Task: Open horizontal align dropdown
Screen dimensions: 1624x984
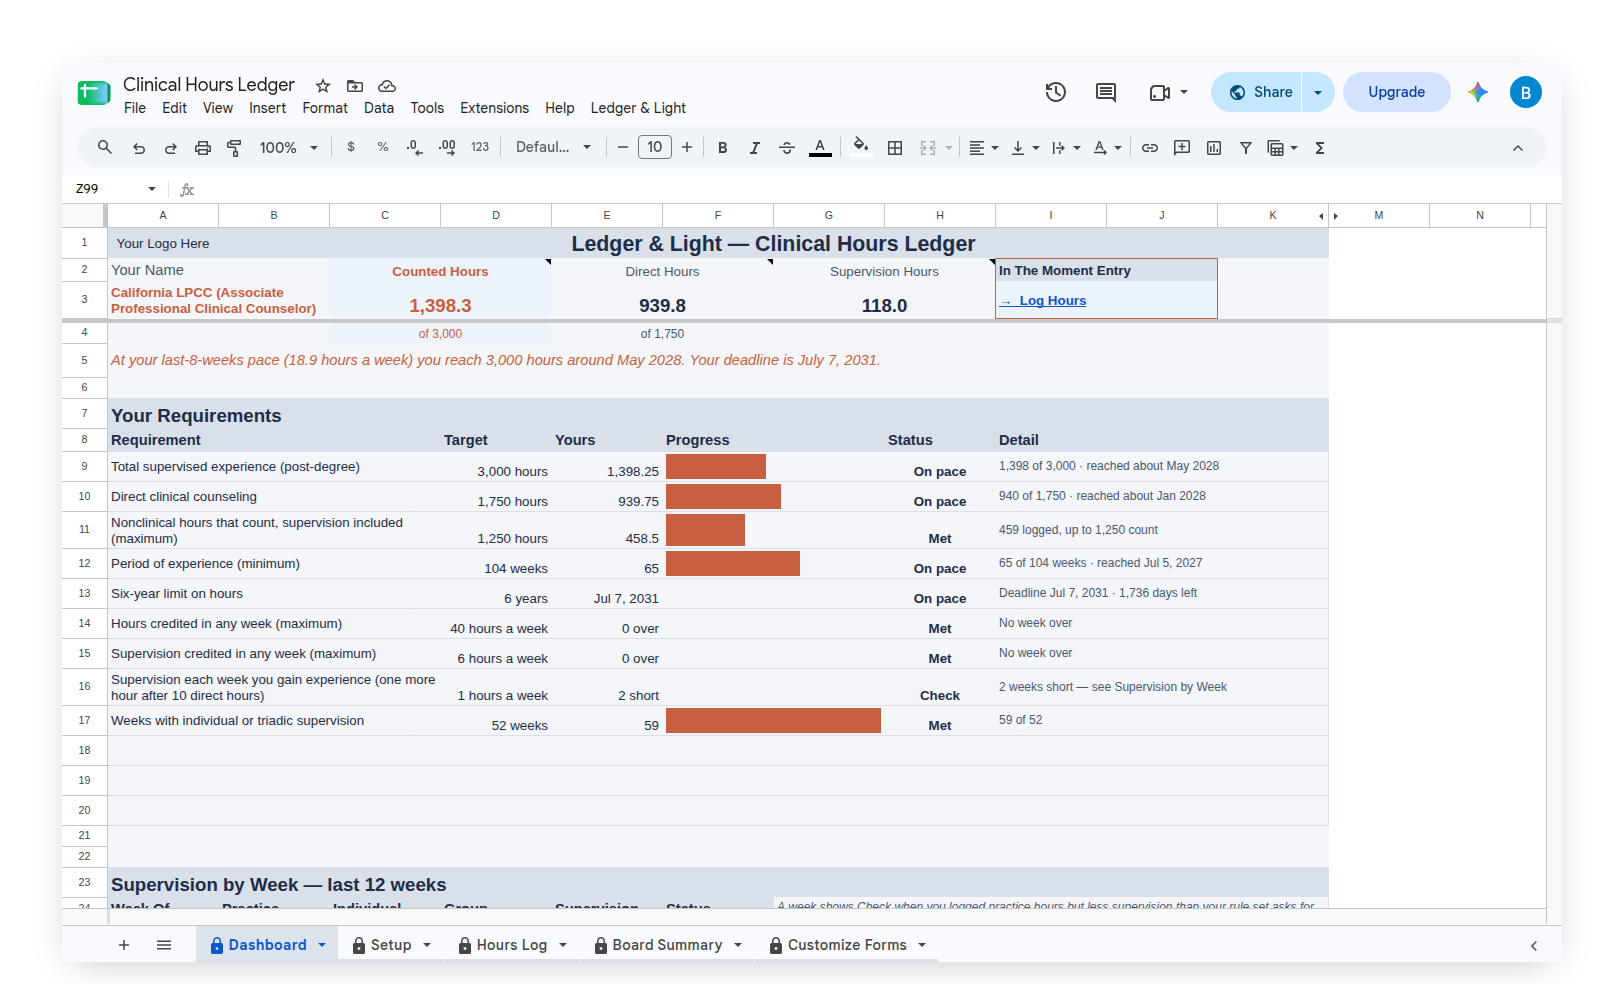Action: [984, 148]
